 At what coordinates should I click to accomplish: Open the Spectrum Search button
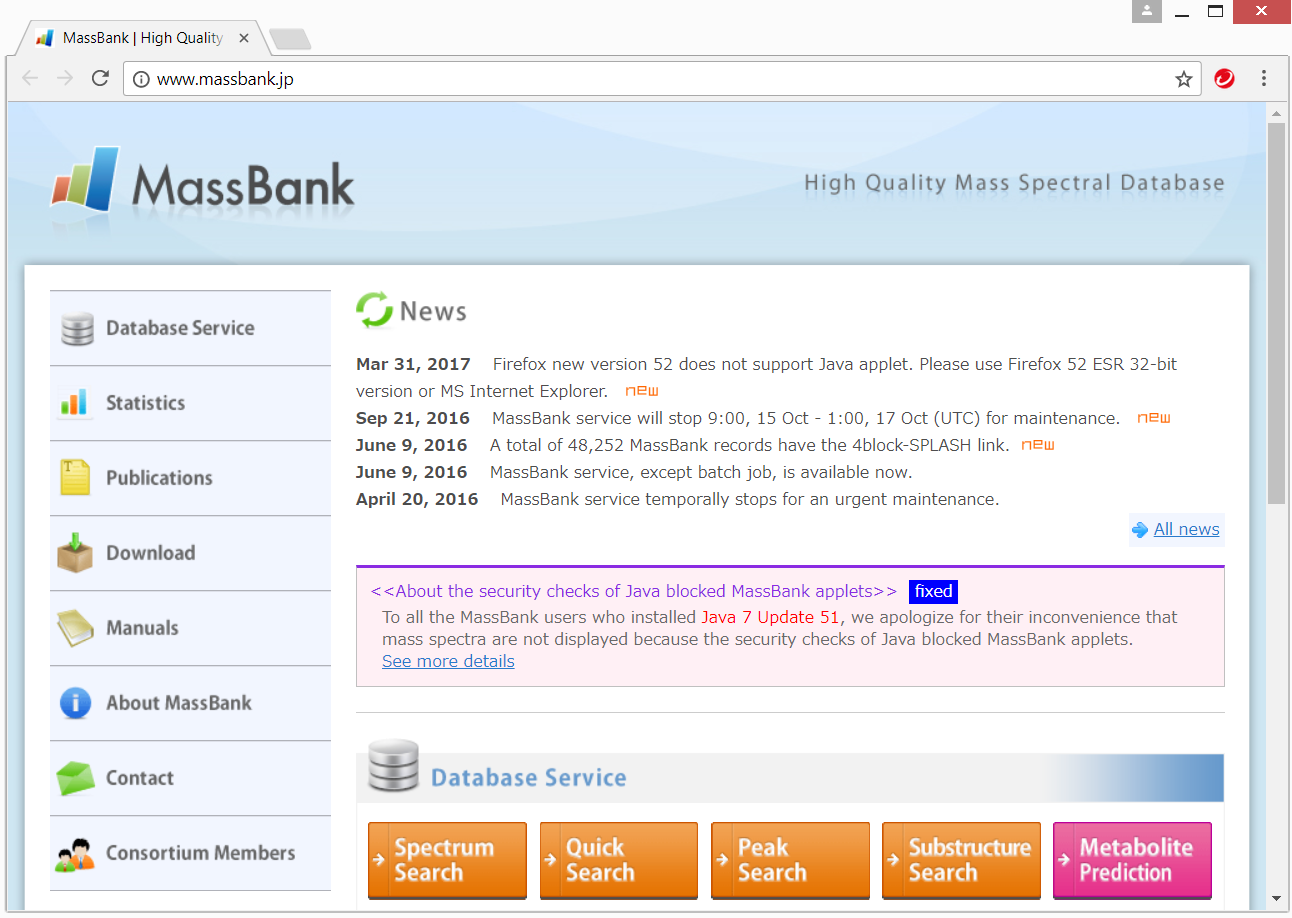(447, 861)
